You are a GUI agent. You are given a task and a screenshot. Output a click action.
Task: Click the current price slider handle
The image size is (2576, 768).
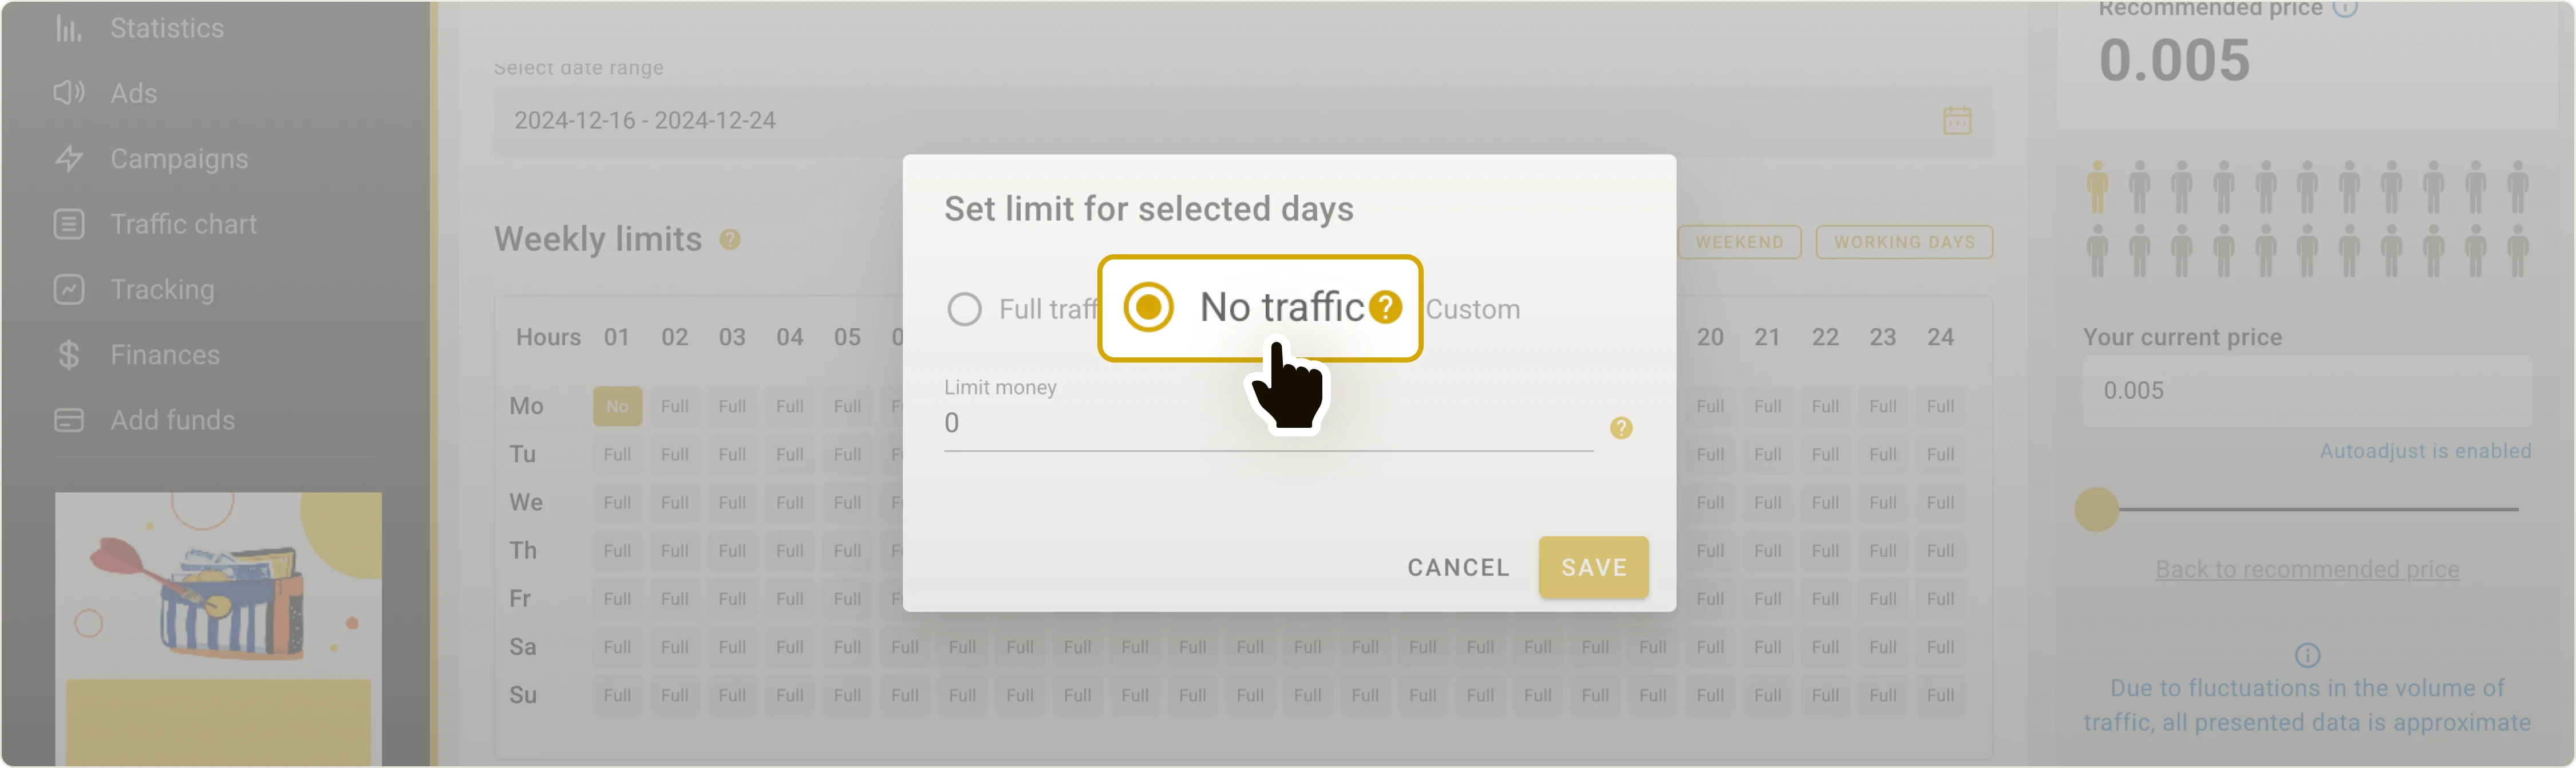pyautogui.click(x=2096, y=509)
